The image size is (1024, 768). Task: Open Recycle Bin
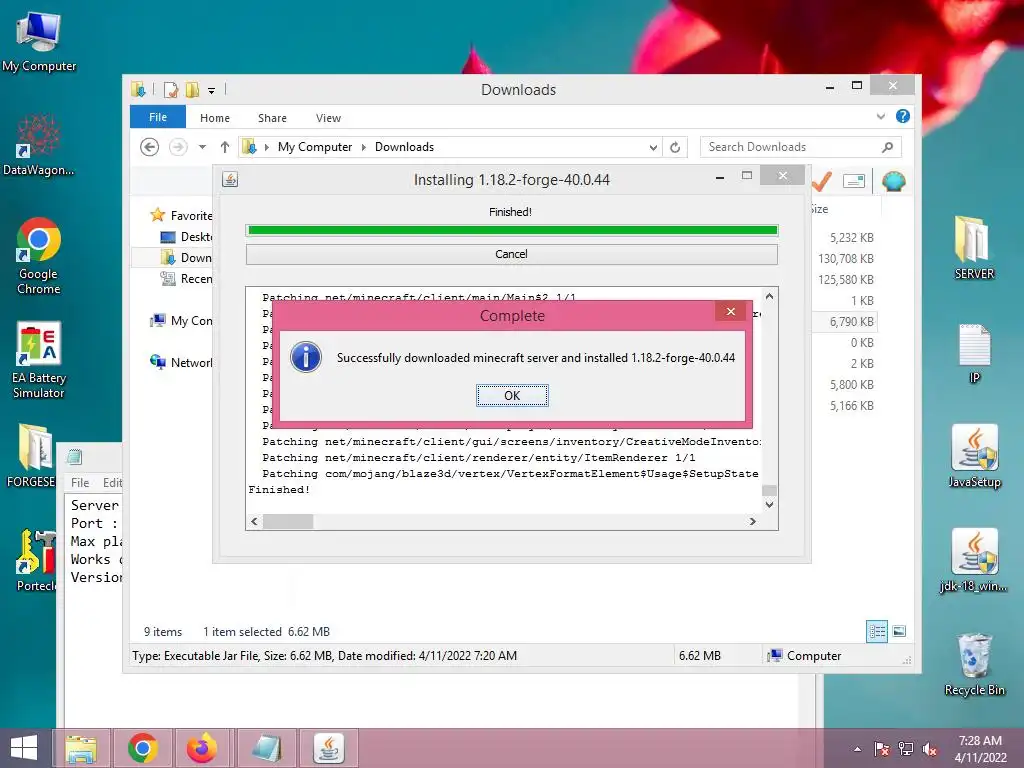(x=974, y=665)
